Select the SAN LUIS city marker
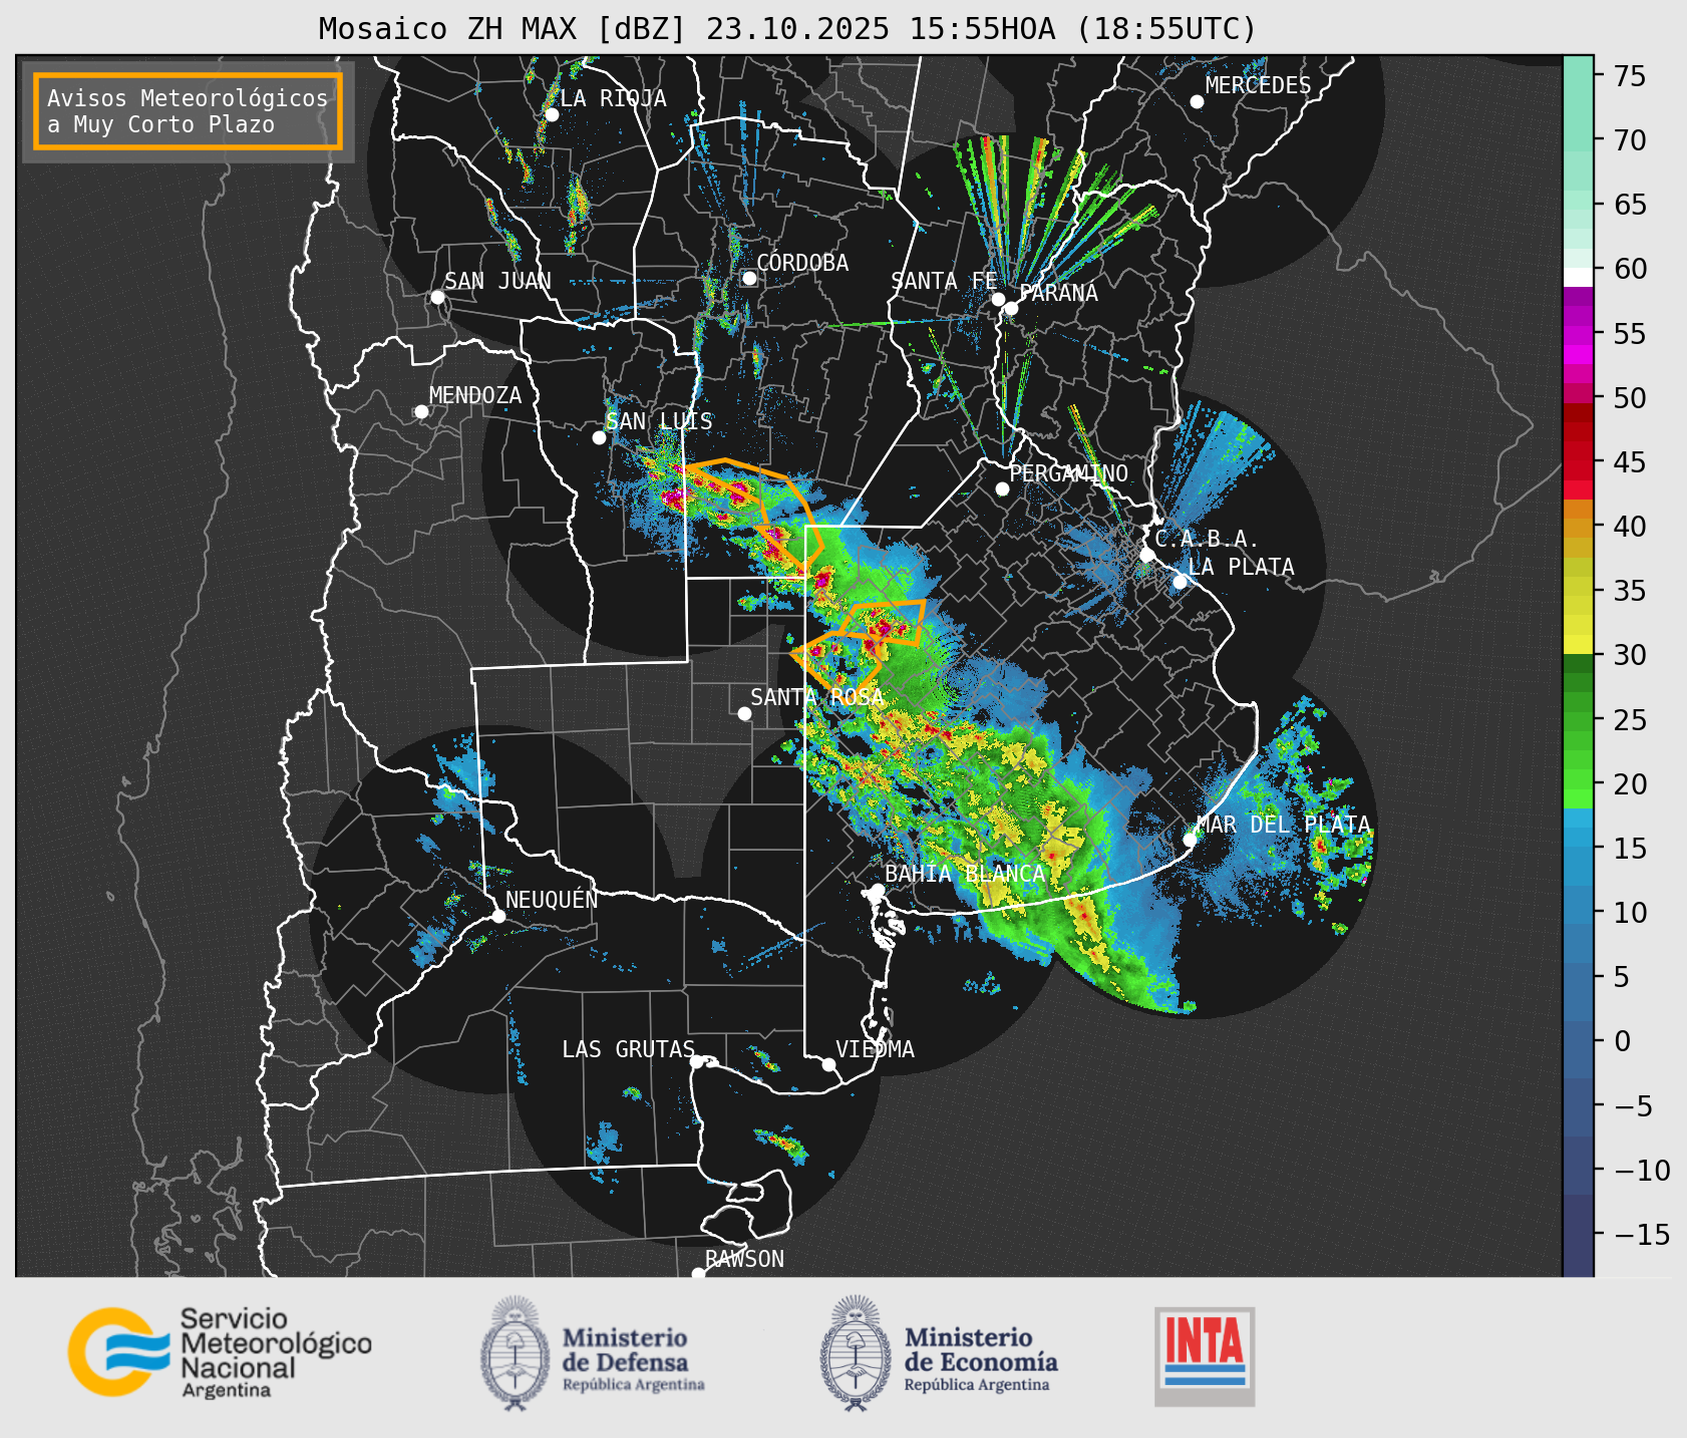This screenshot has width=1687, height=1438. click(x=599, y=438)
